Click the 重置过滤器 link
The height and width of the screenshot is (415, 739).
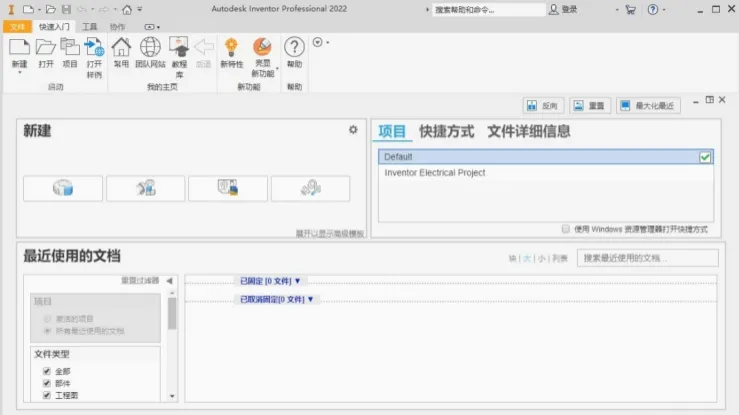140,281
